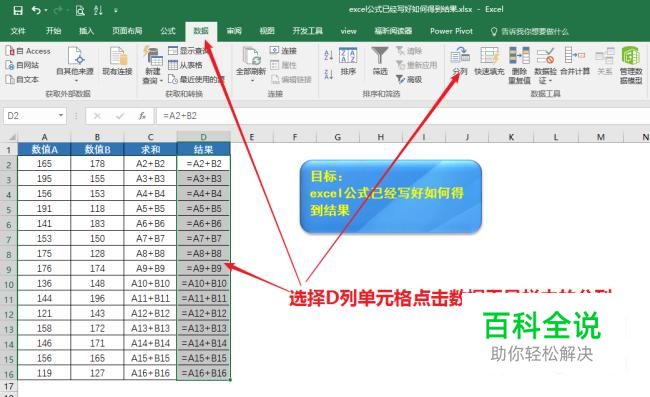Screen dimensions: 650x397
Task: Switch to the 公式 tab
Action: click(x=168, y=31)
